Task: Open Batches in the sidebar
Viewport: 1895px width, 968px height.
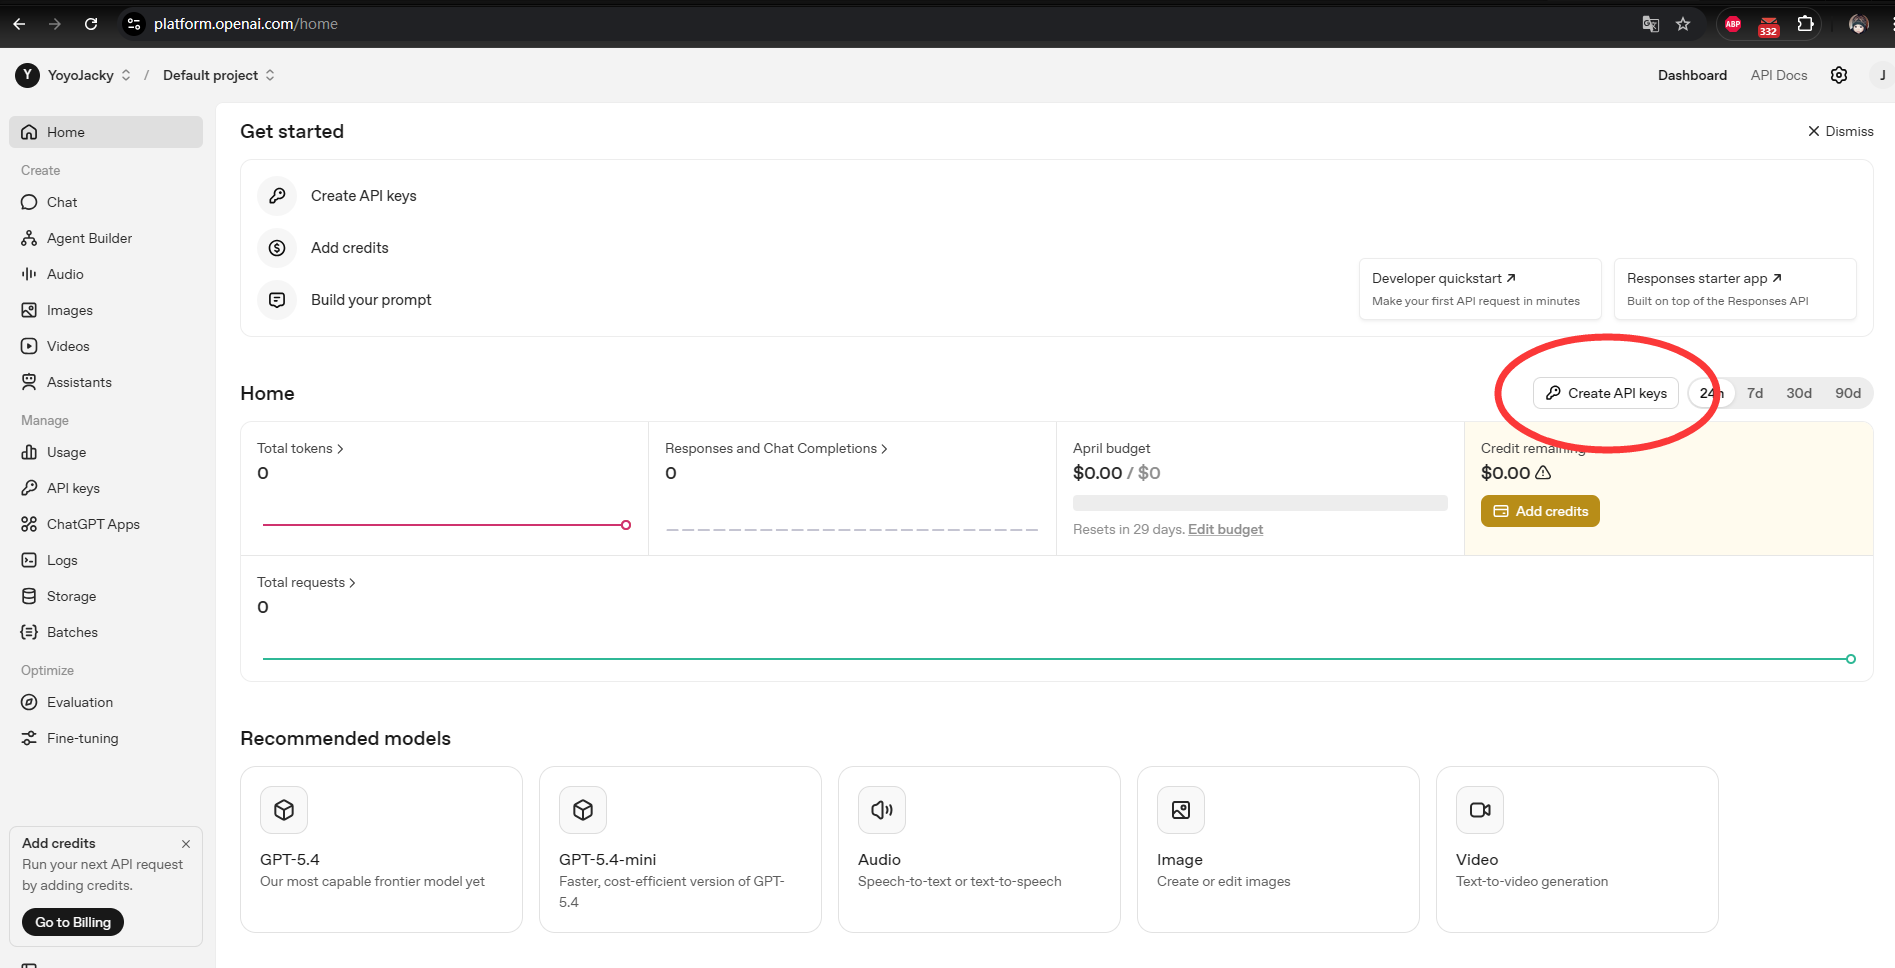Action: 106,632
